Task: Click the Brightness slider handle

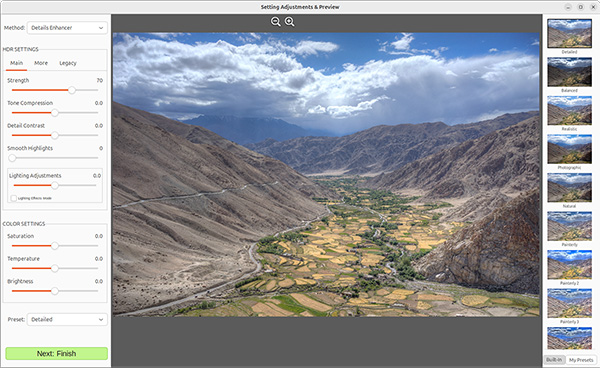Action: coord(55,291)
